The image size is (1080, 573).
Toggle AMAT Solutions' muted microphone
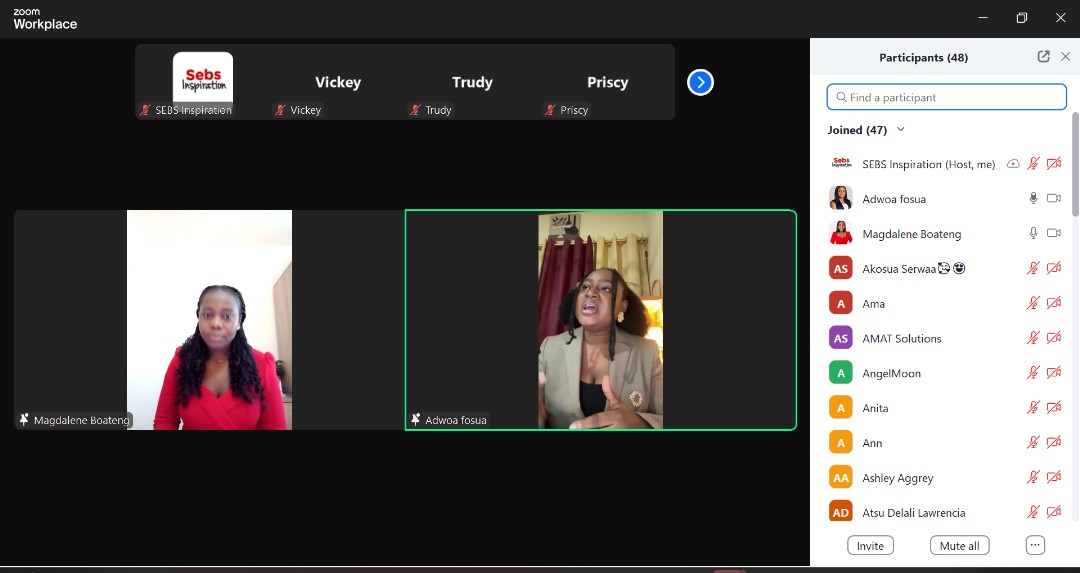[1034, 338]
